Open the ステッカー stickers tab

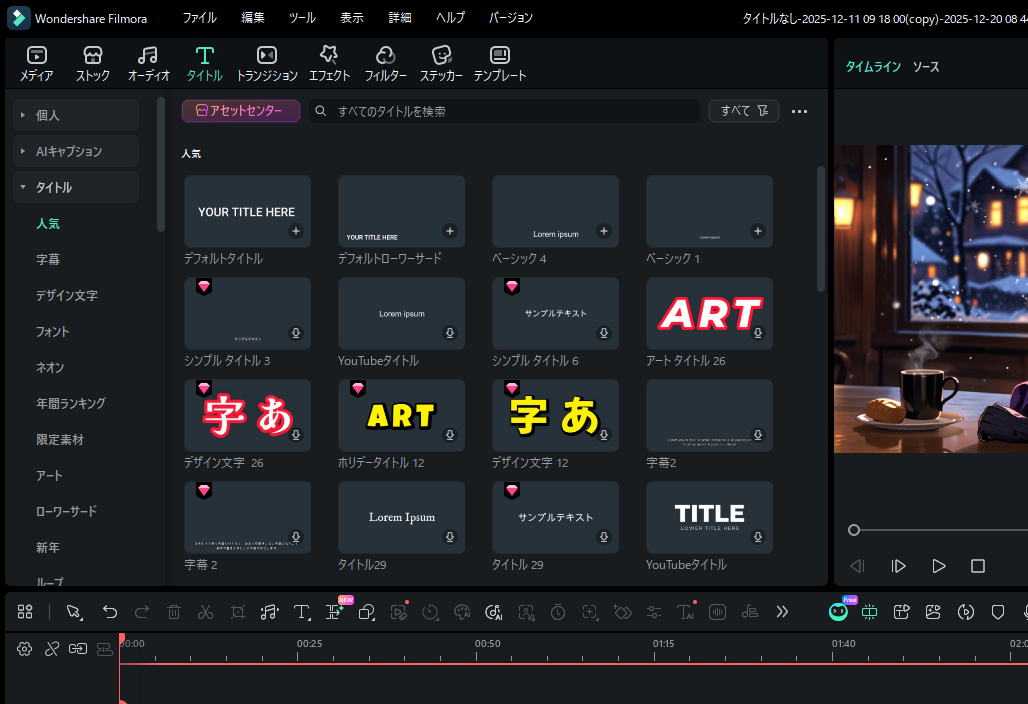tap(441, 64)
